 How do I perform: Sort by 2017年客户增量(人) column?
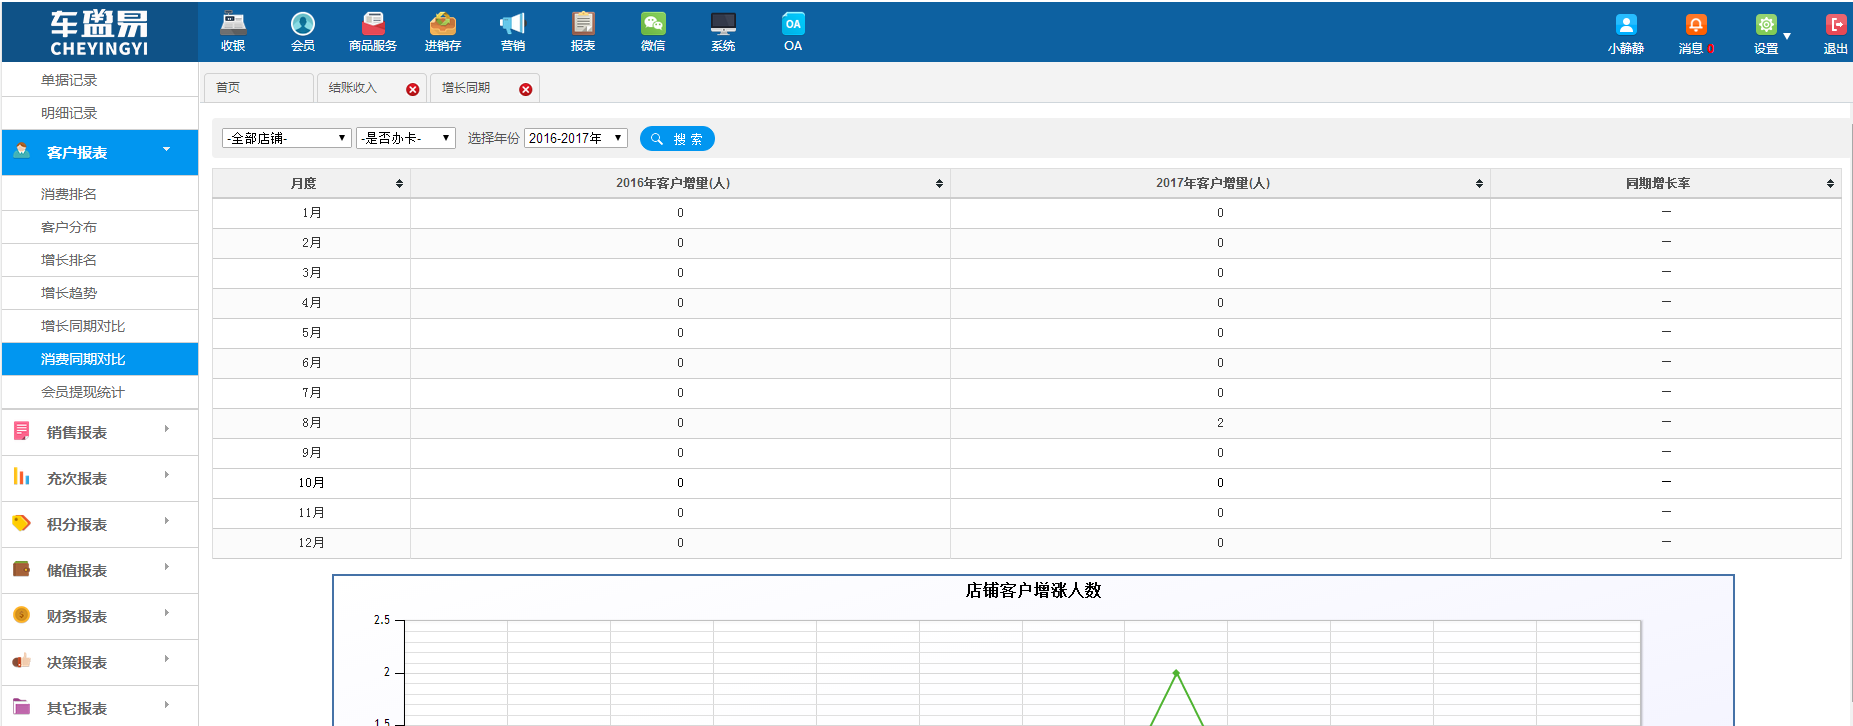click(x=1220, y=183)
